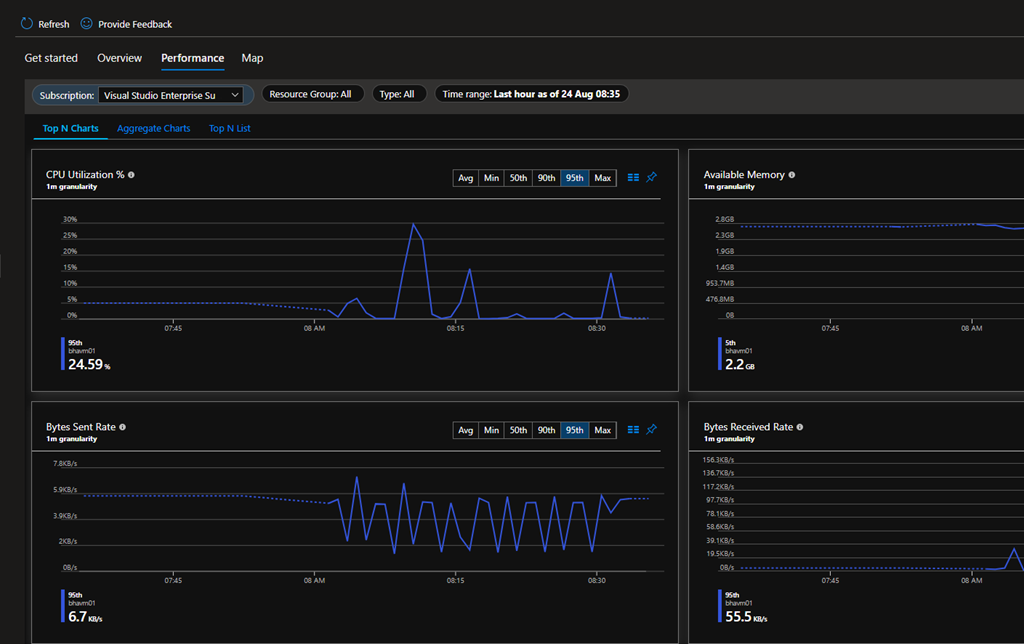Click the bhavm01 legend under CPU chart

tap(80, 351)
